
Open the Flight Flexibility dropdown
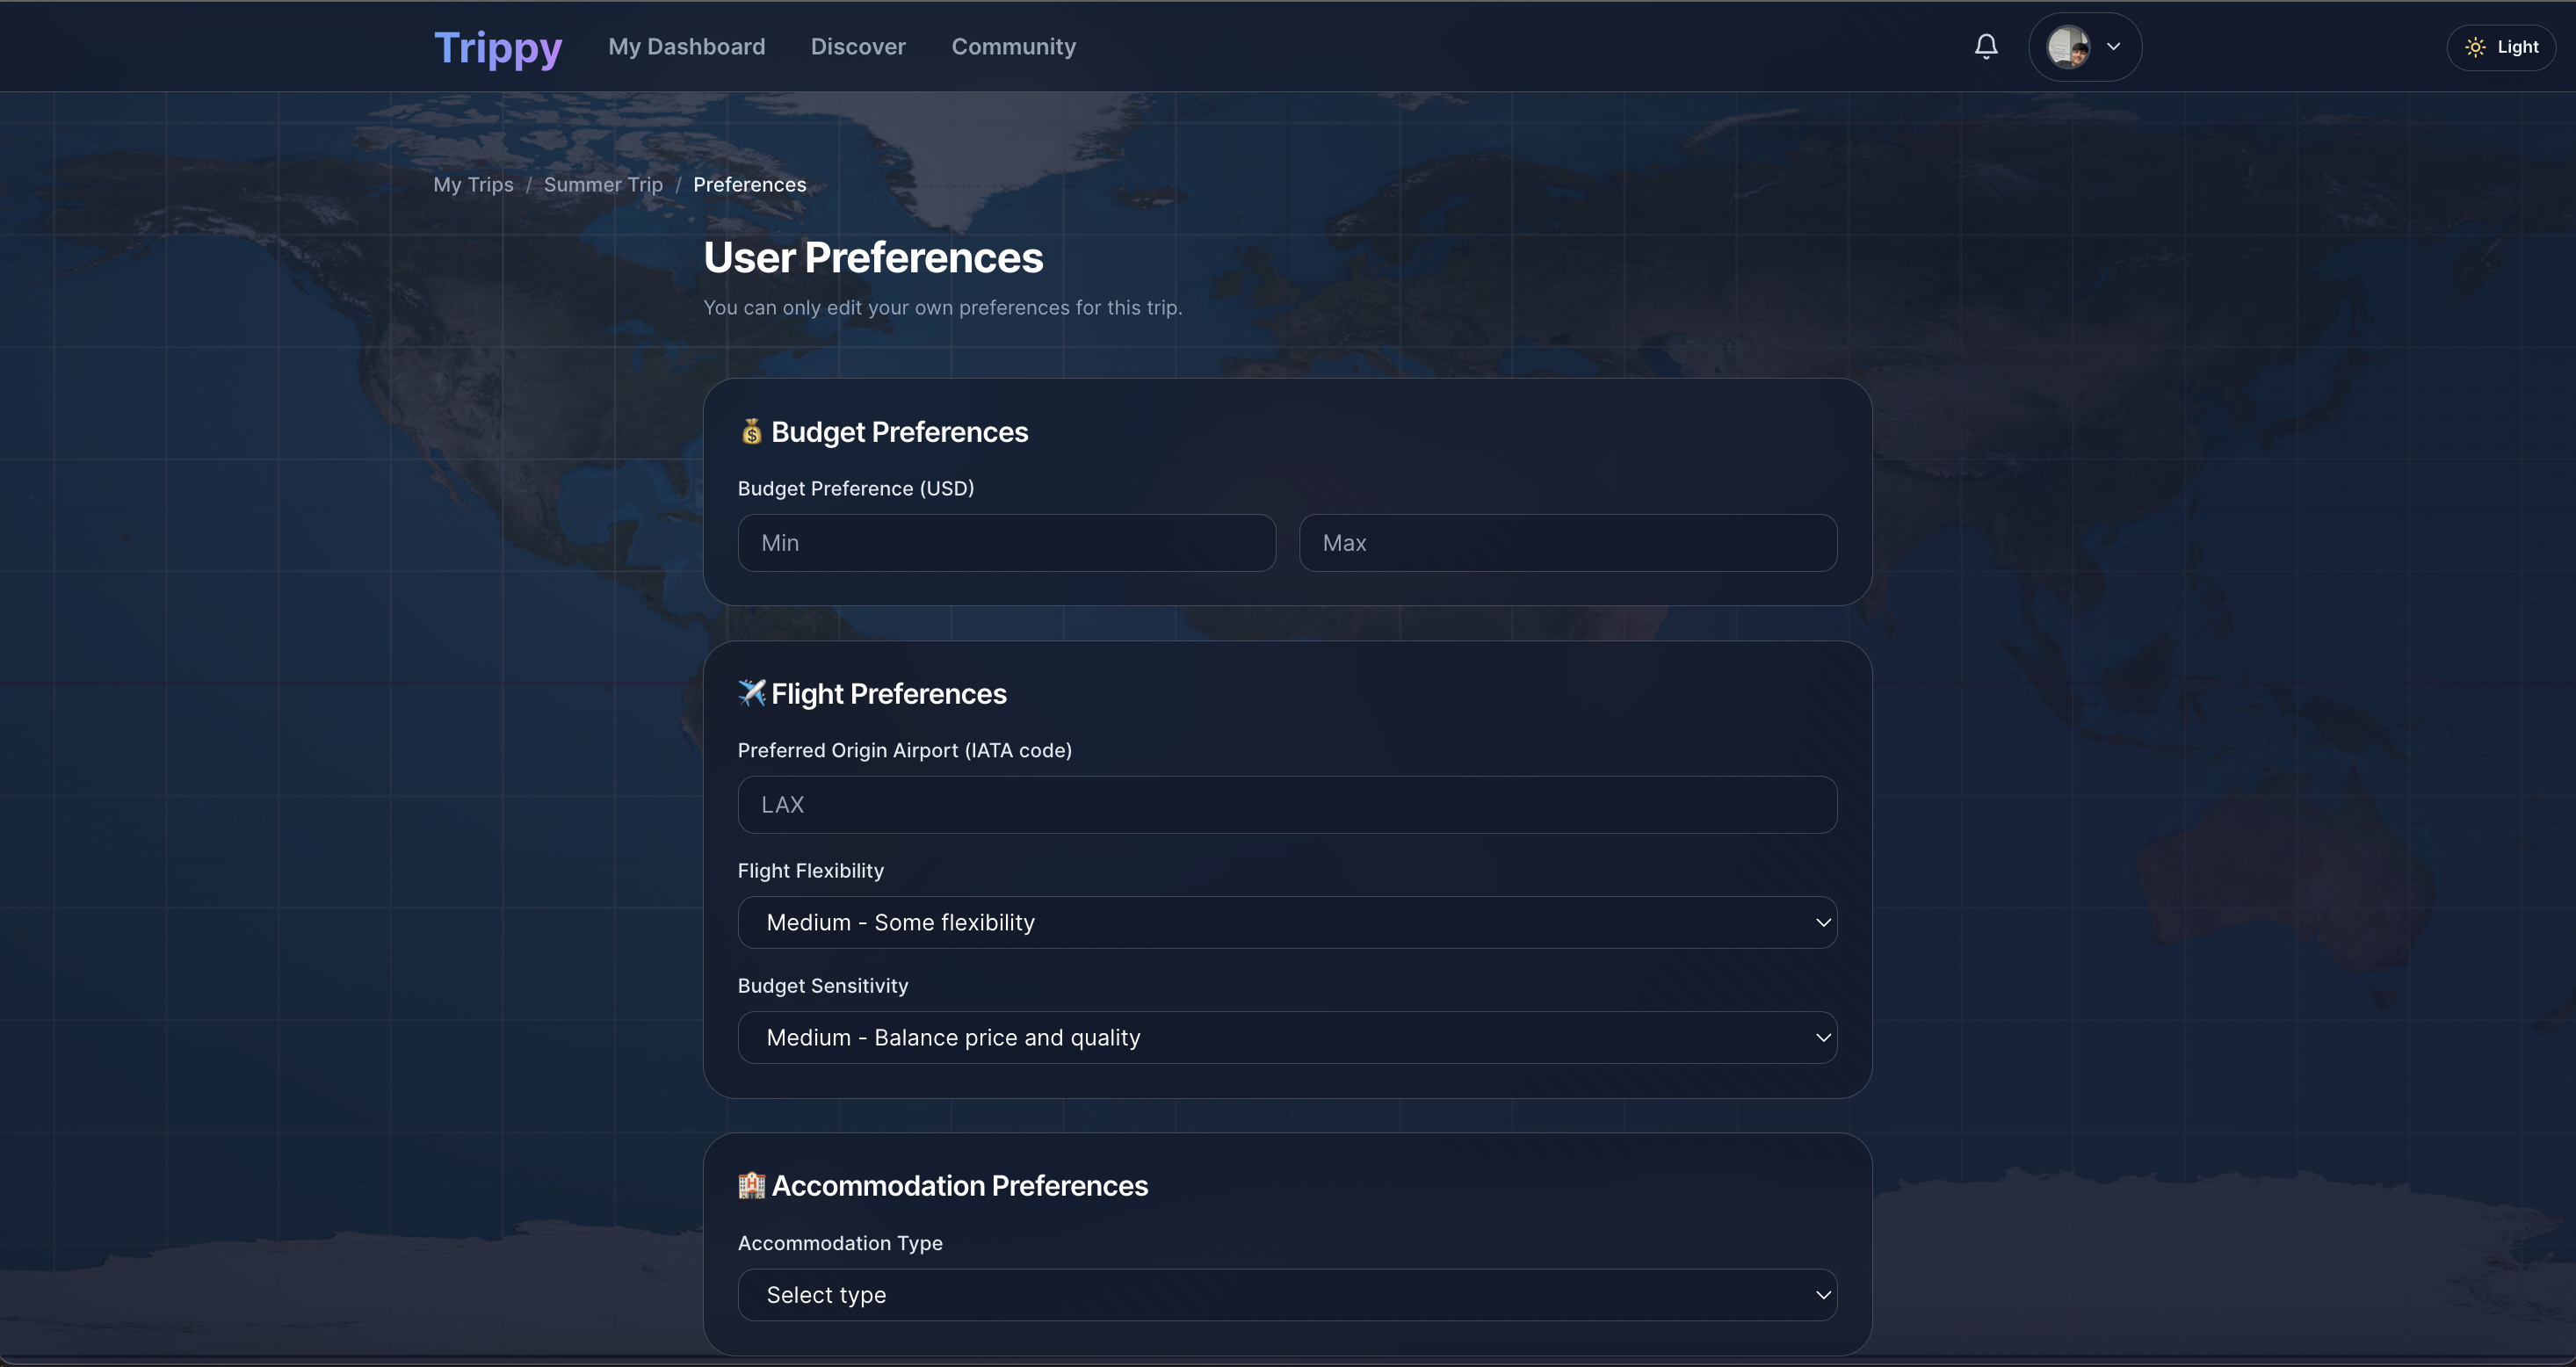point(1286,922)
